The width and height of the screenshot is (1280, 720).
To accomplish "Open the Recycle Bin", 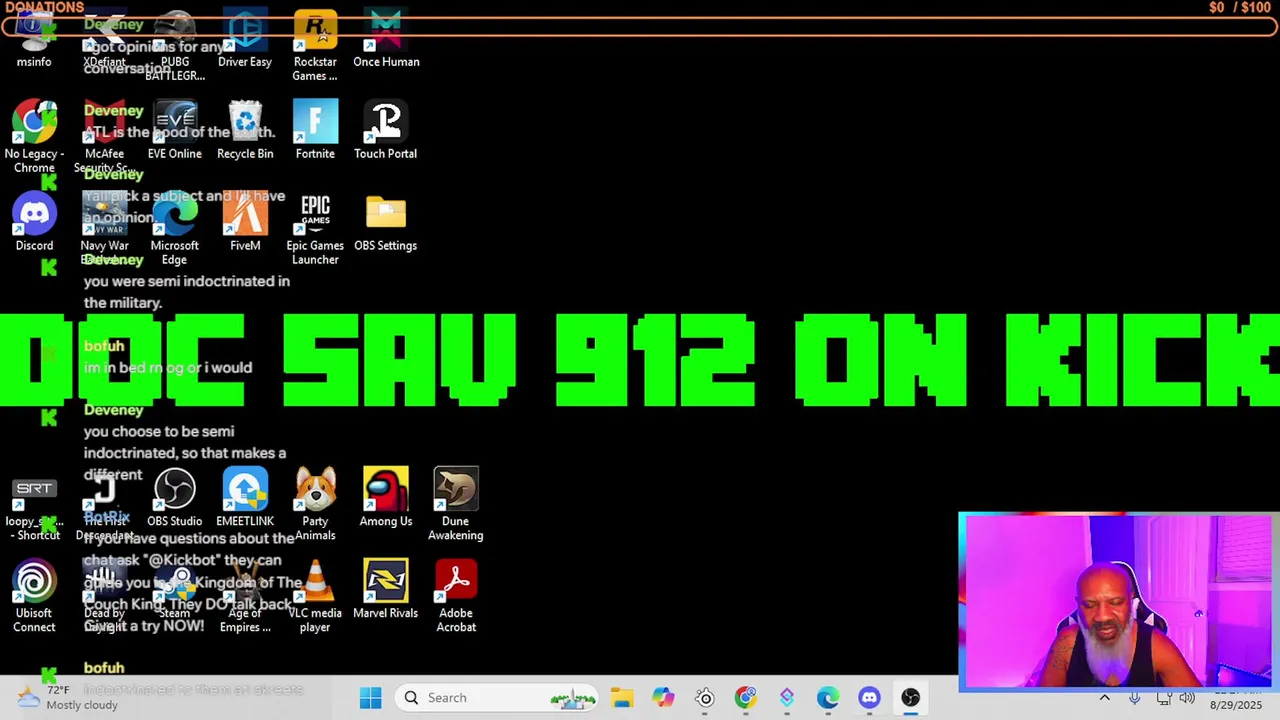I will 245,130.
